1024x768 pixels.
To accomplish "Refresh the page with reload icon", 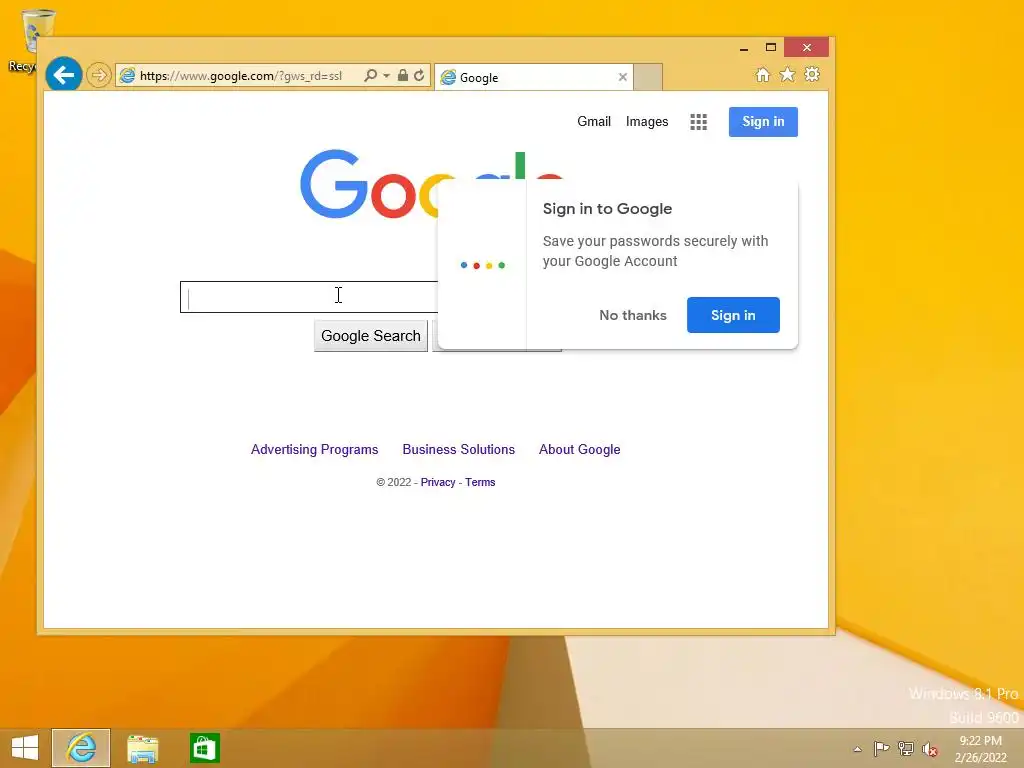I will click(x=419, y=75).
